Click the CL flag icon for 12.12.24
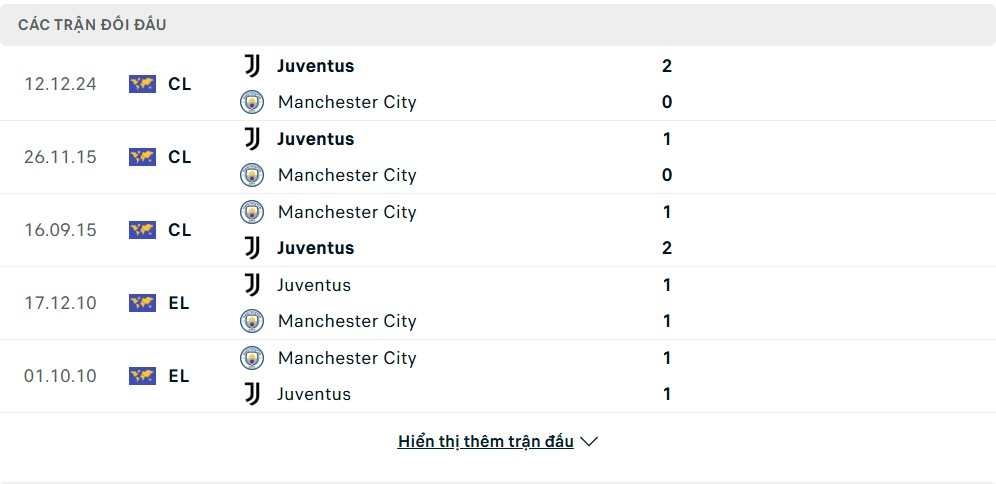This screenshot has width=996, height=484. 142,84
